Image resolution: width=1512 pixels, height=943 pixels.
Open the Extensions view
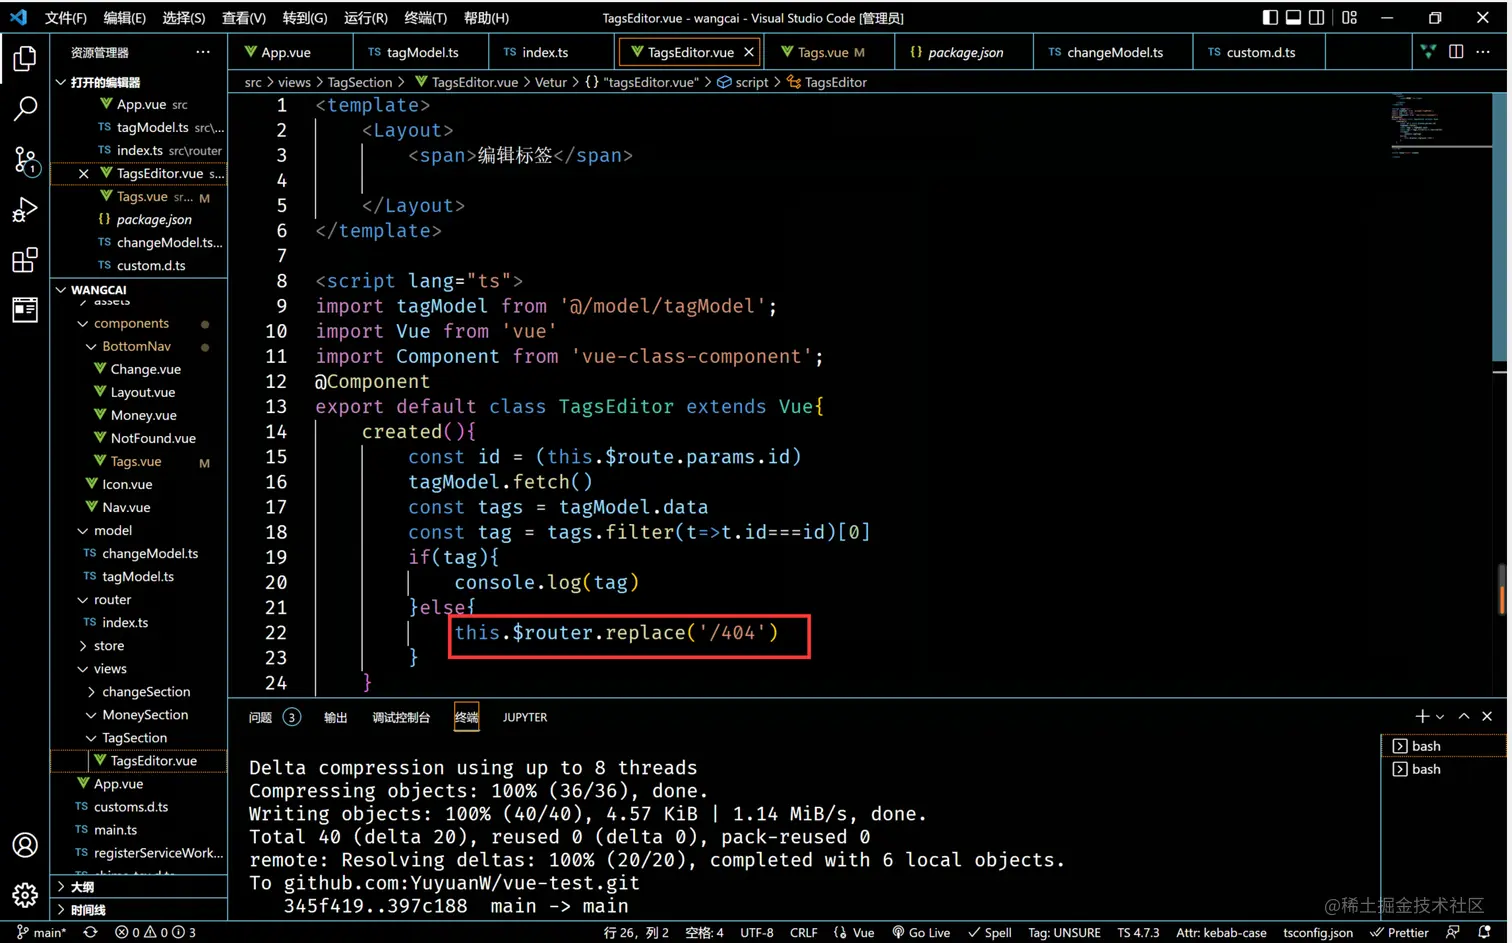pyautogui.click(x=25, y=260)
